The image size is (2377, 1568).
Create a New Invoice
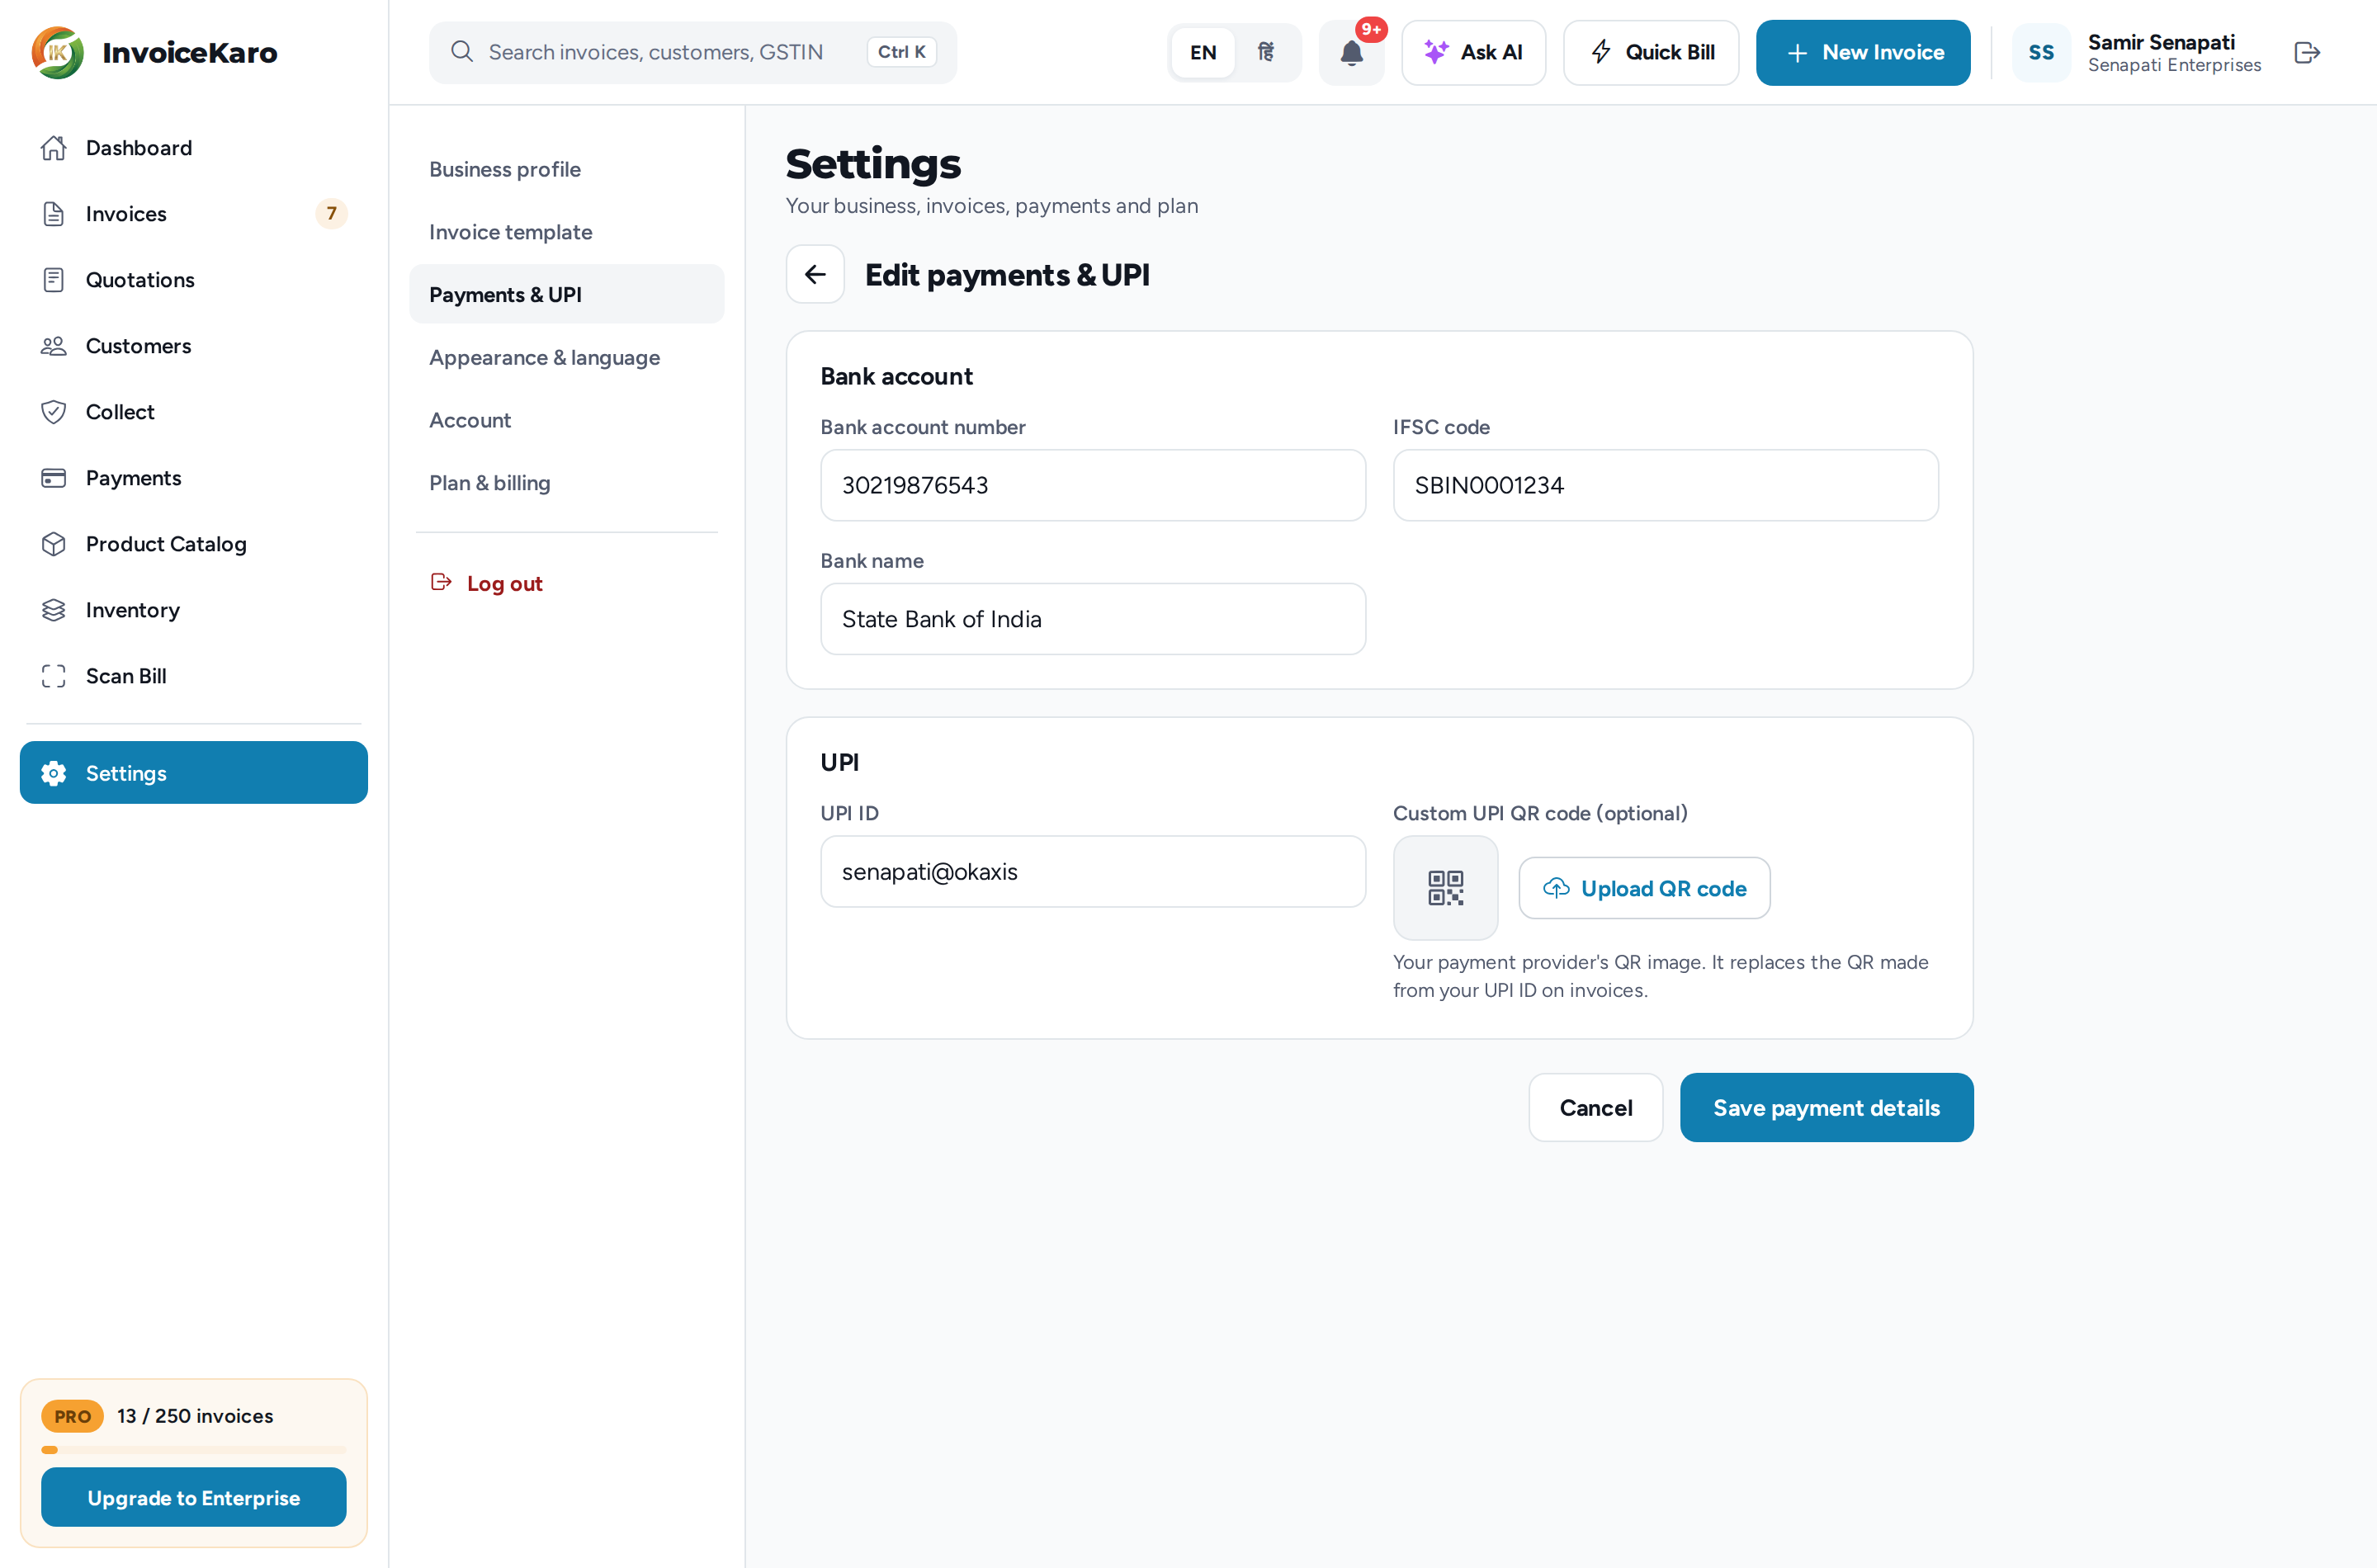[1863, 53]
